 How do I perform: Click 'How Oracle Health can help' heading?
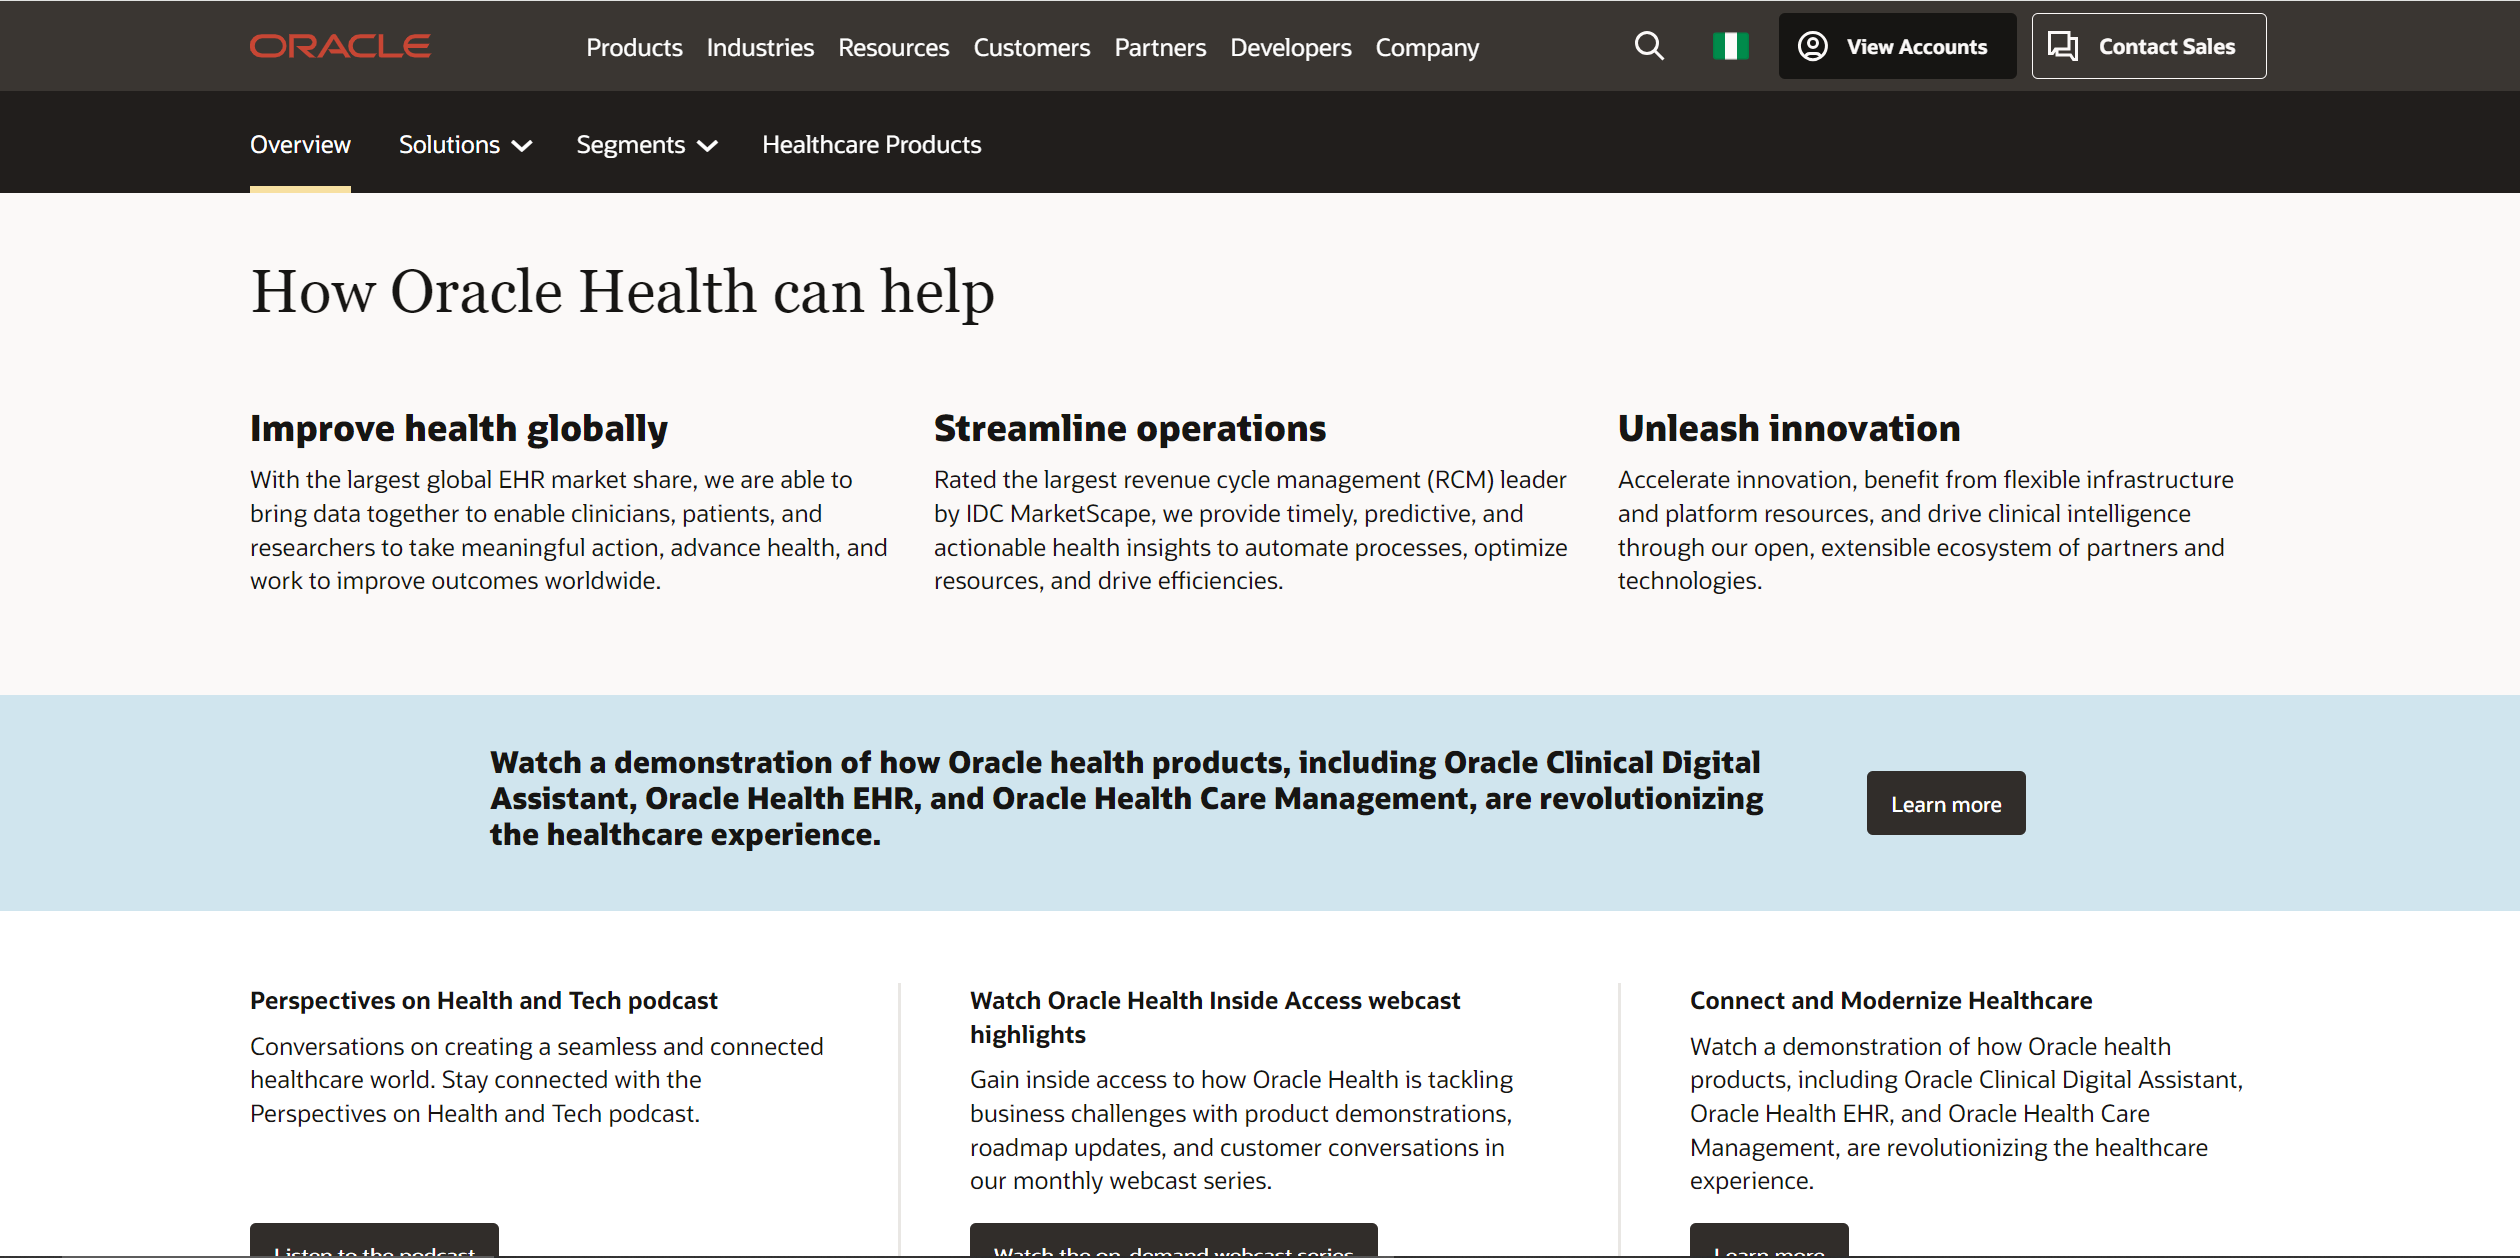click(622, 292)
